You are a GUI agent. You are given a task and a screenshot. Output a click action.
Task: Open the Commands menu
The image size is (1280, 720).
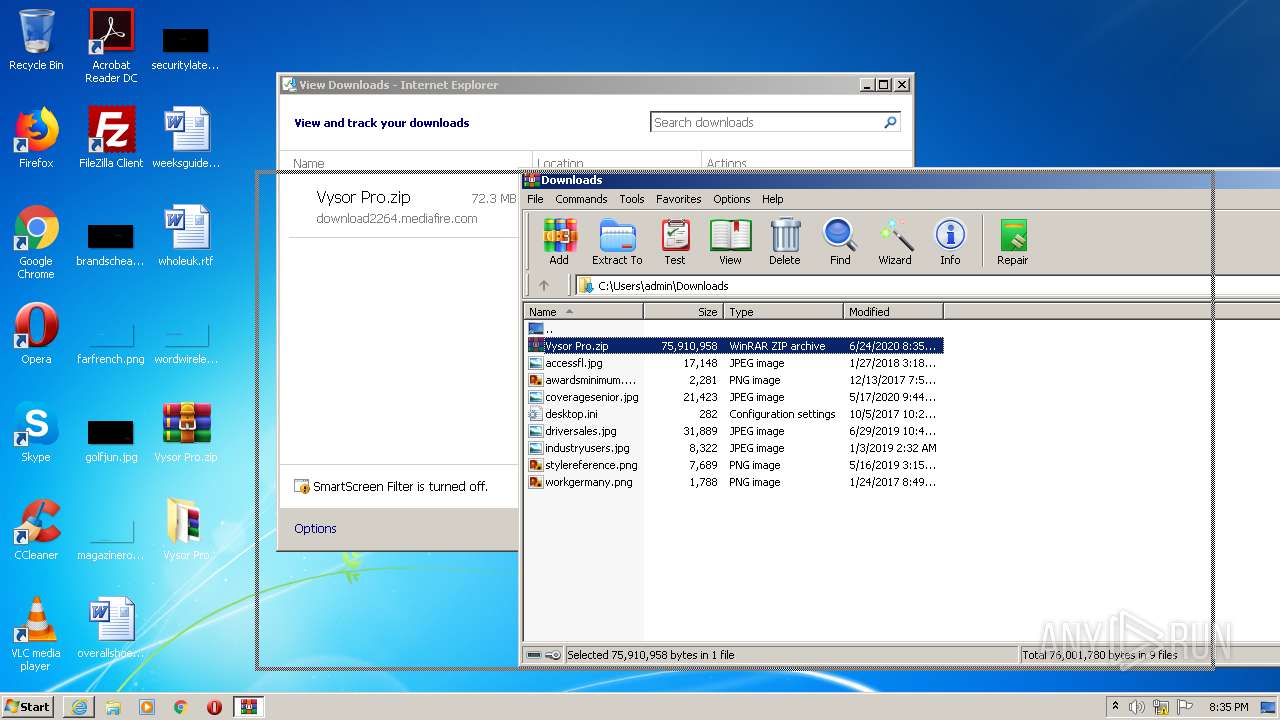pyautogui.click(x=581, y=199)
